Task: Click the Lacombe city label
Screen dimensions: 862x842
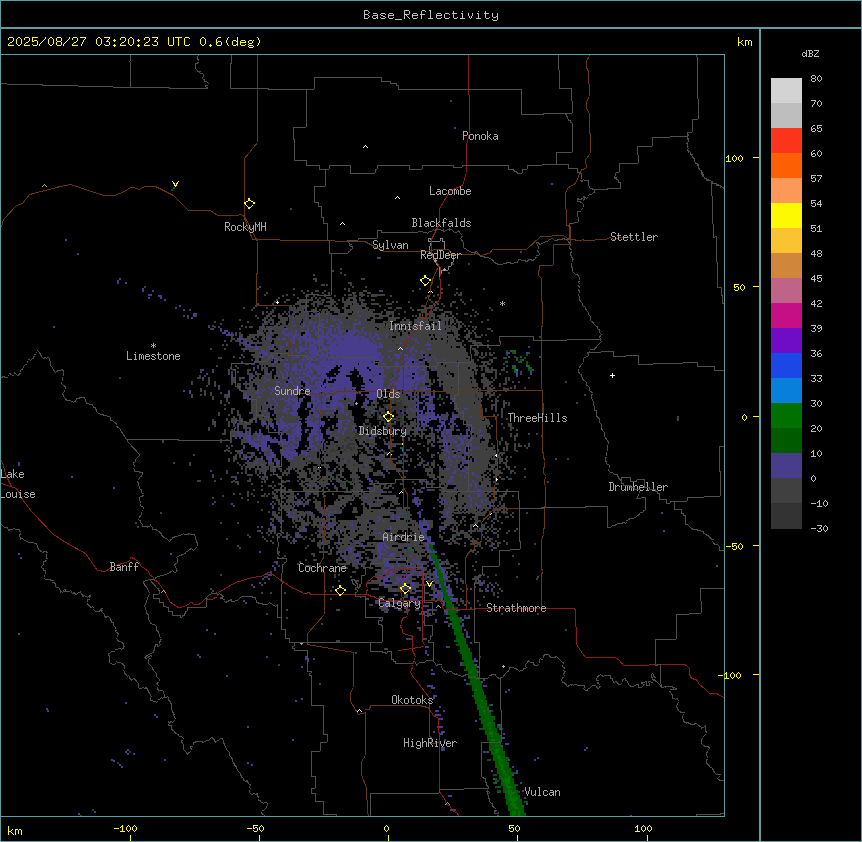Action: pos(450,191)
